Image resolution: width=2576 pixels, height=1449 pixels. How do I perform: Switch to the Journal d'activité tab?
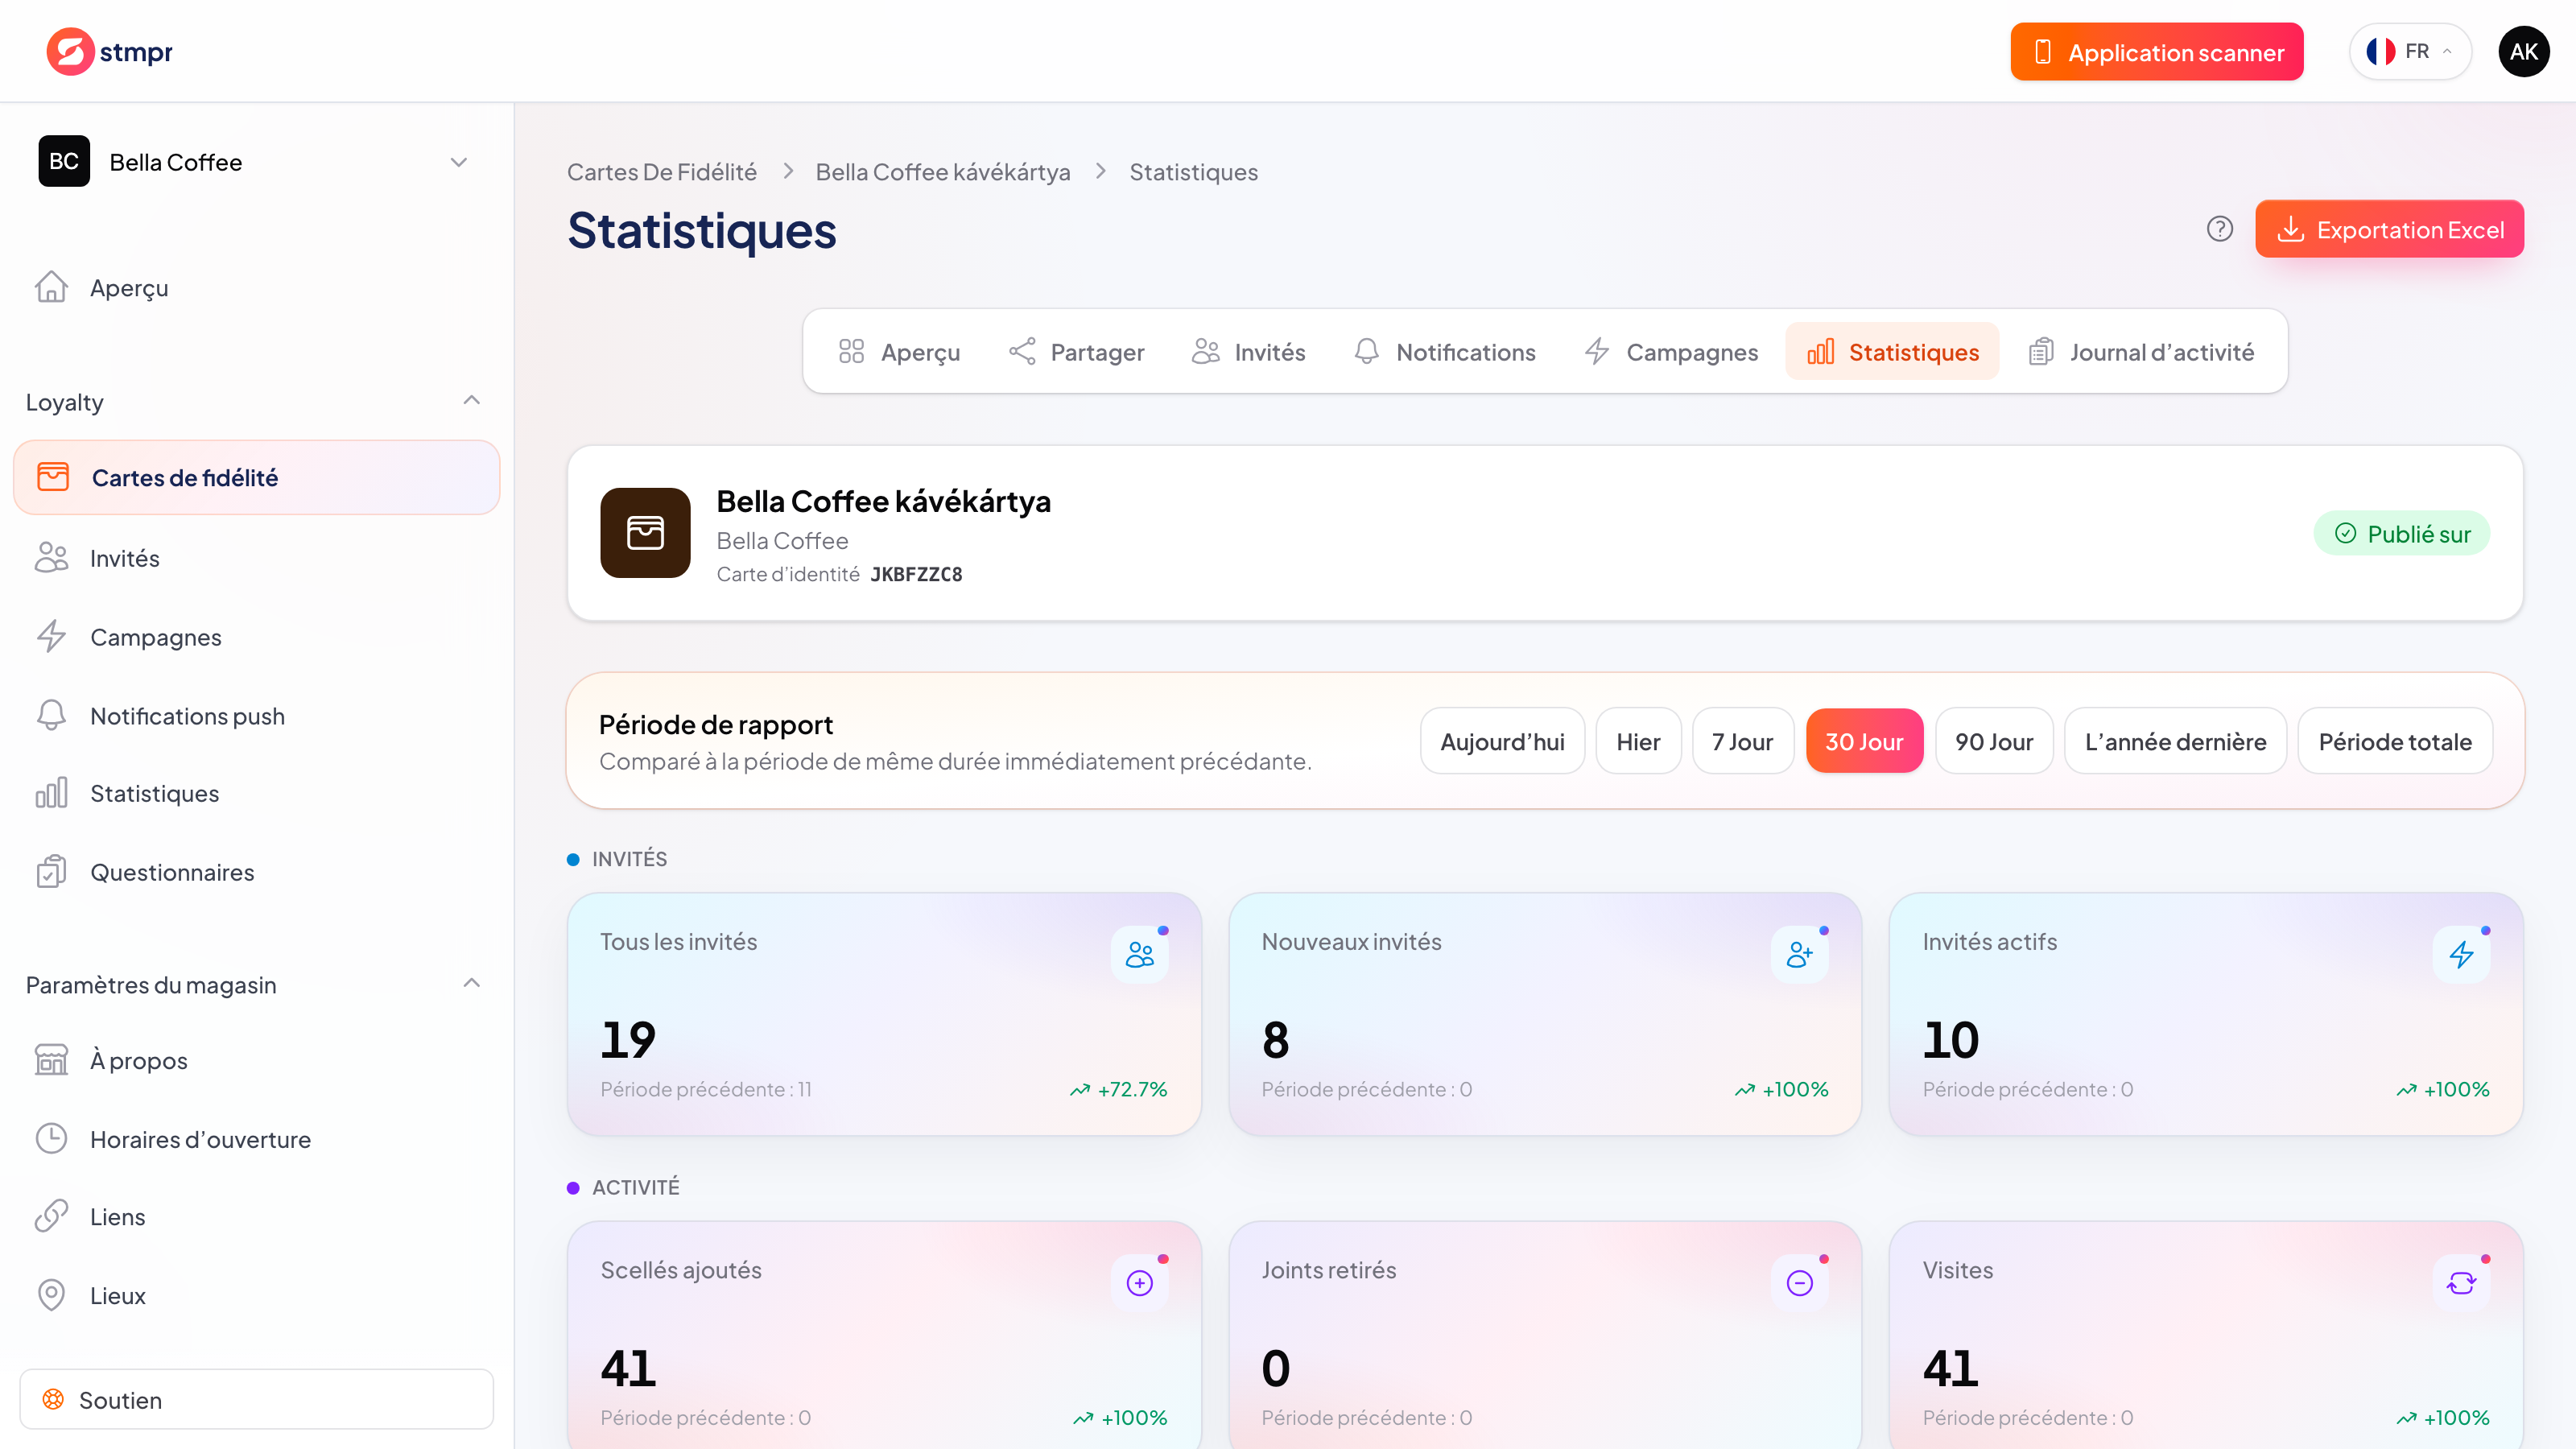[2141, 351]
